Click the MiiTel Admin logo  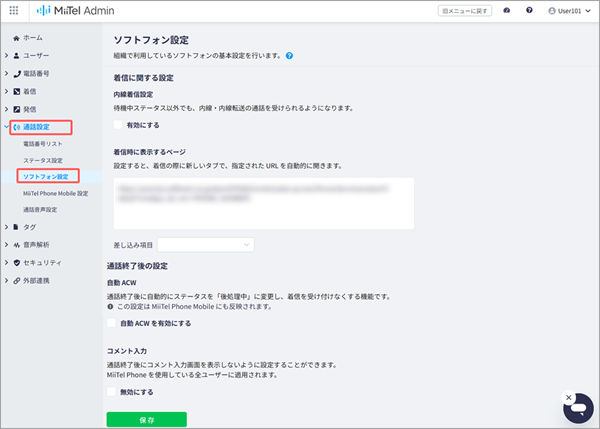75,11
